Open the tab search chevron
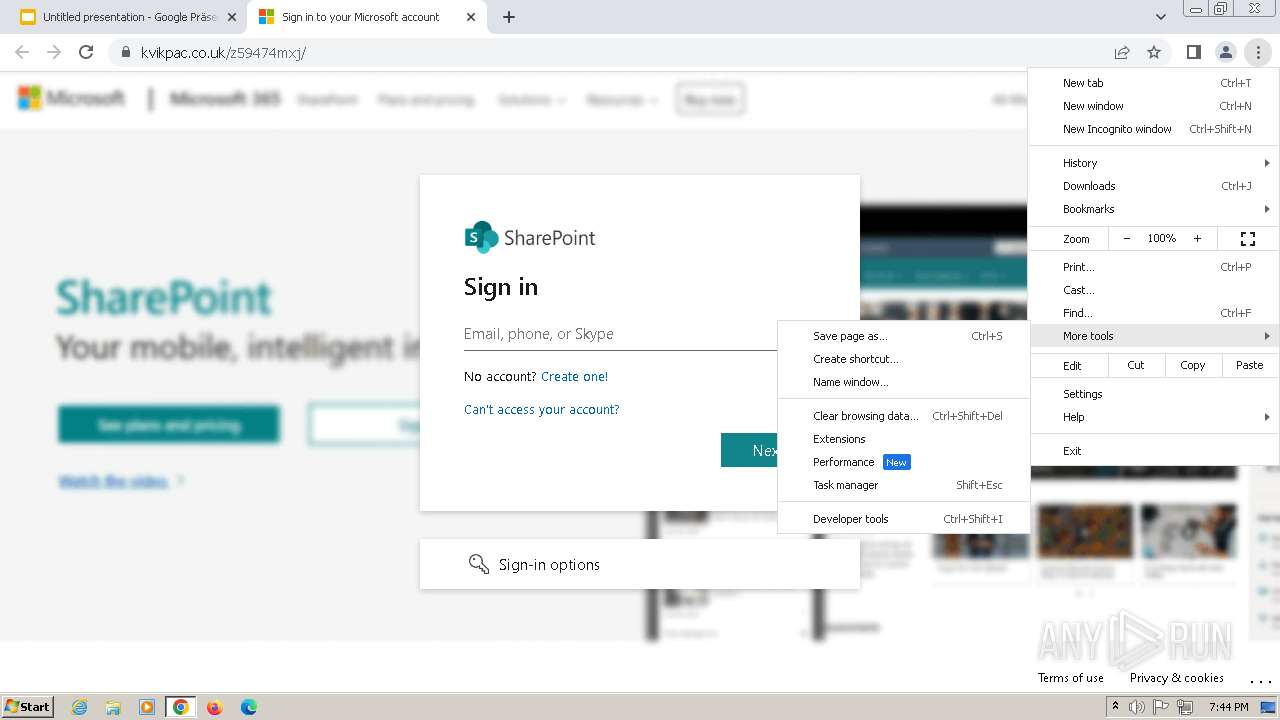This screenshot has width=1280, height=720. tap(1160, 17)
